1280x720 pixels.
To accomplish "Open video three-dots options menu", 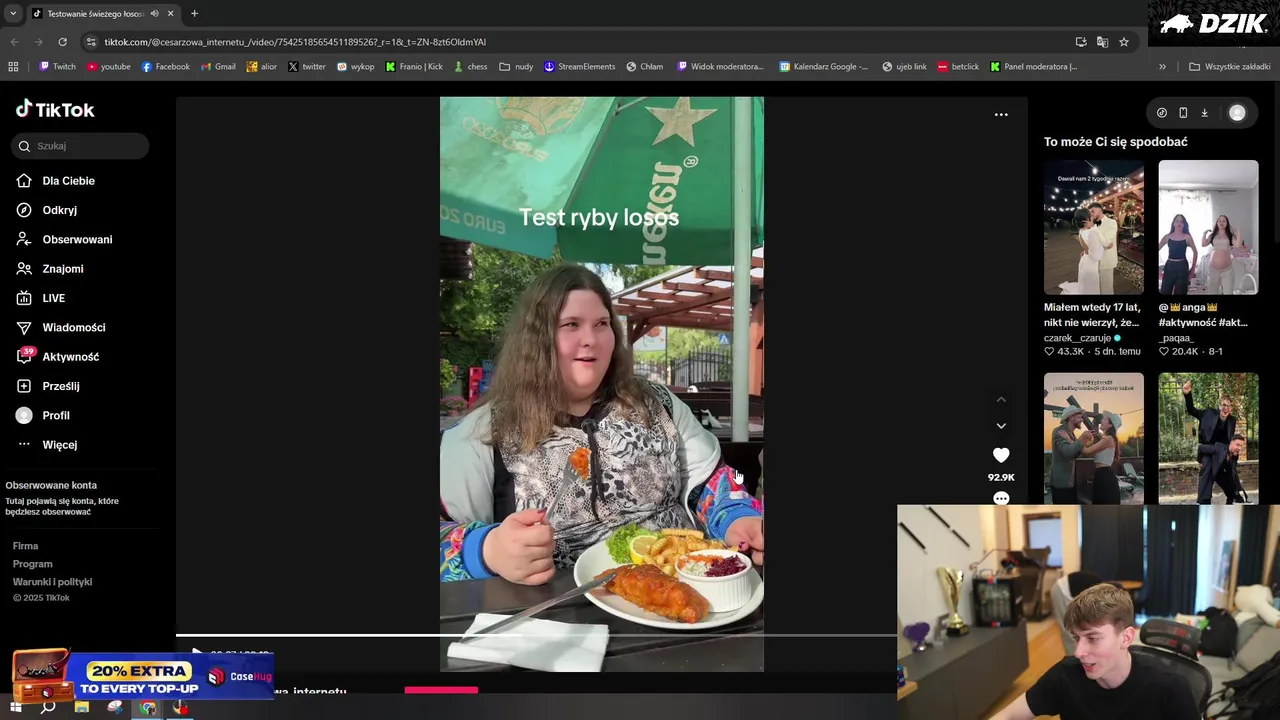I will 1001,115.
